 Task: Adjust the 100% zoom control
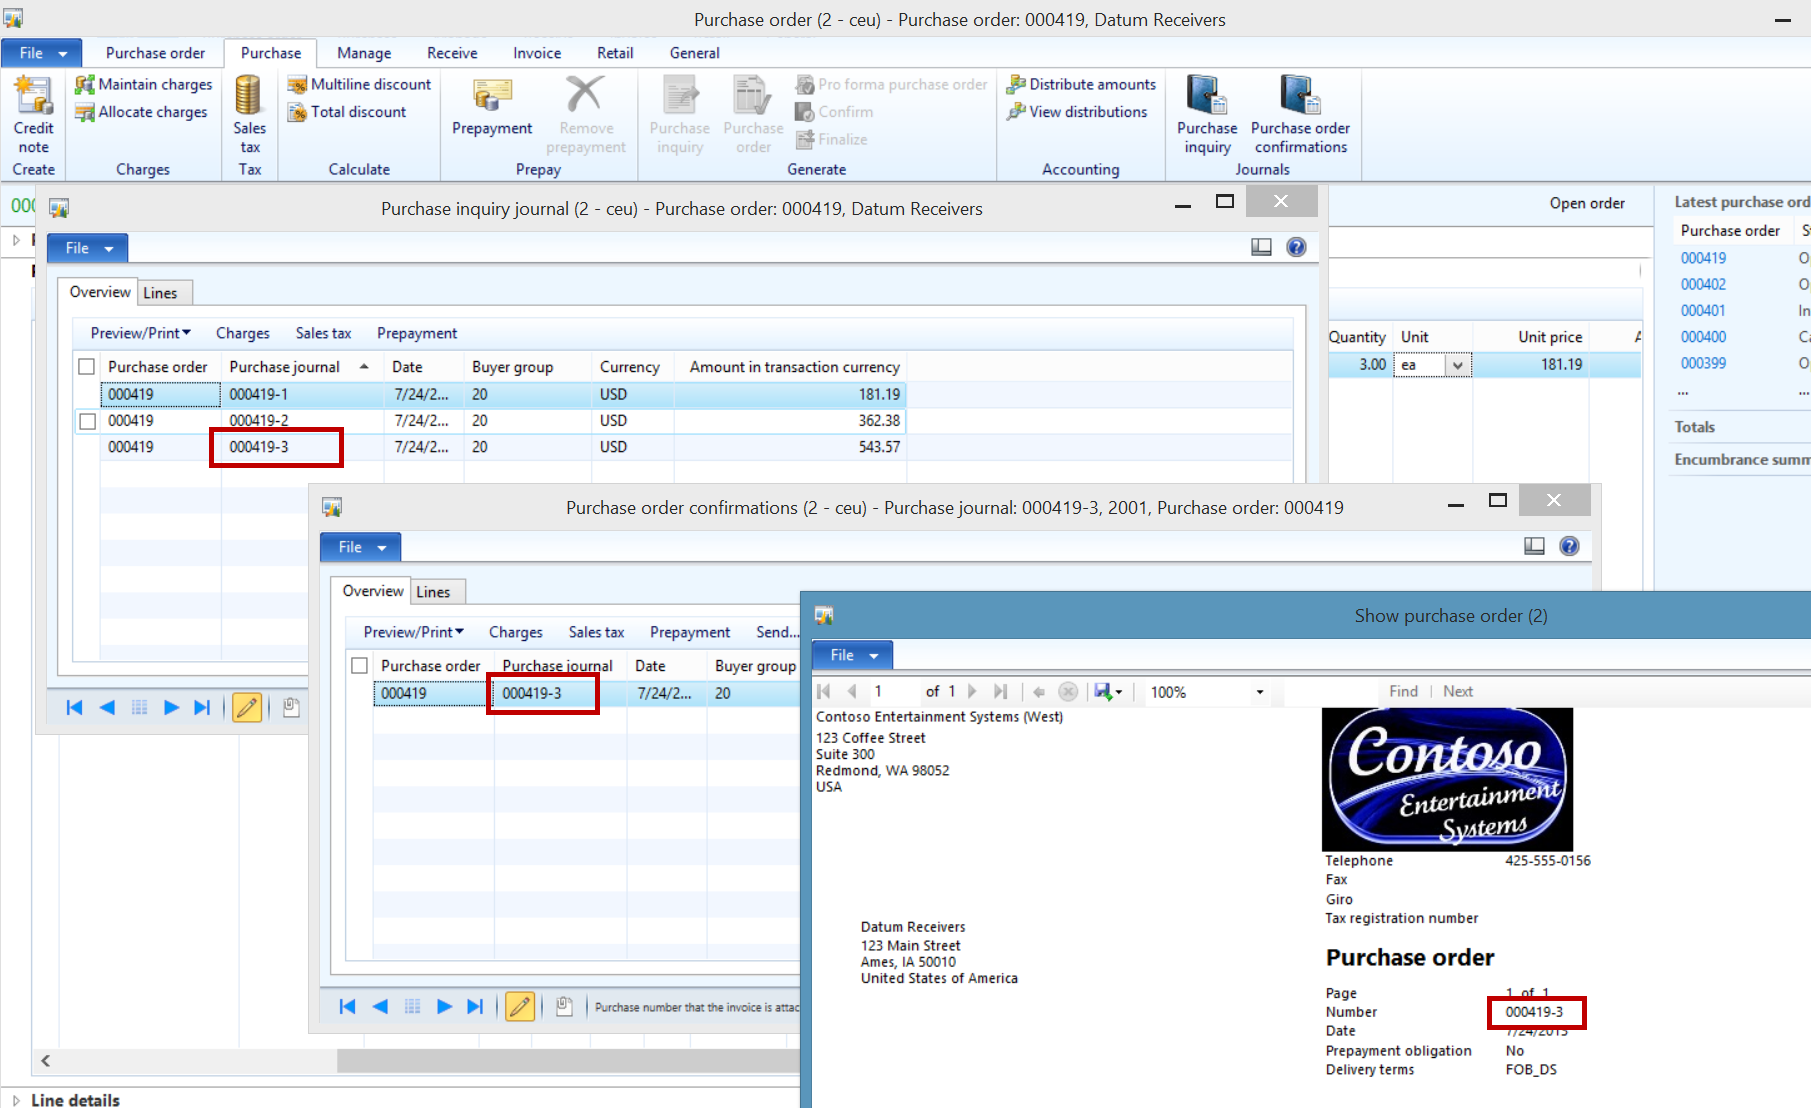click(x=1206, y=691)
